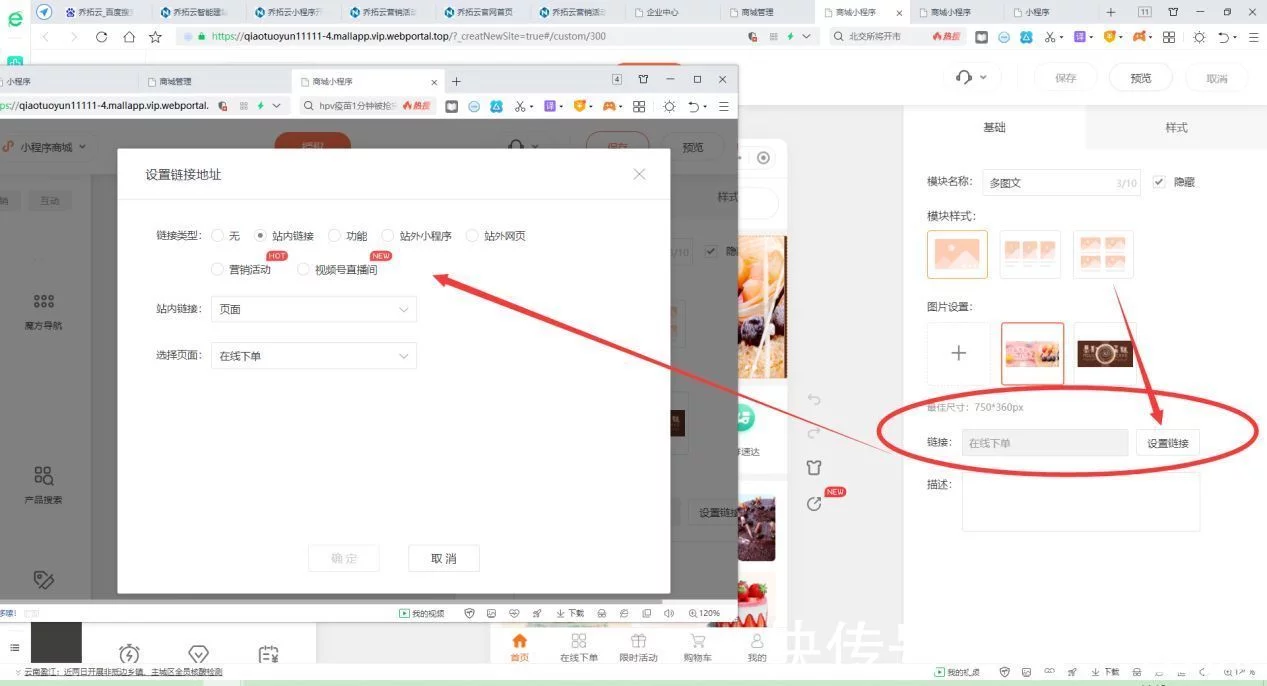Click the scissors screenshot icon in the back toolbar
Screen dimensions: 1267x686
tap(1052, 36)
